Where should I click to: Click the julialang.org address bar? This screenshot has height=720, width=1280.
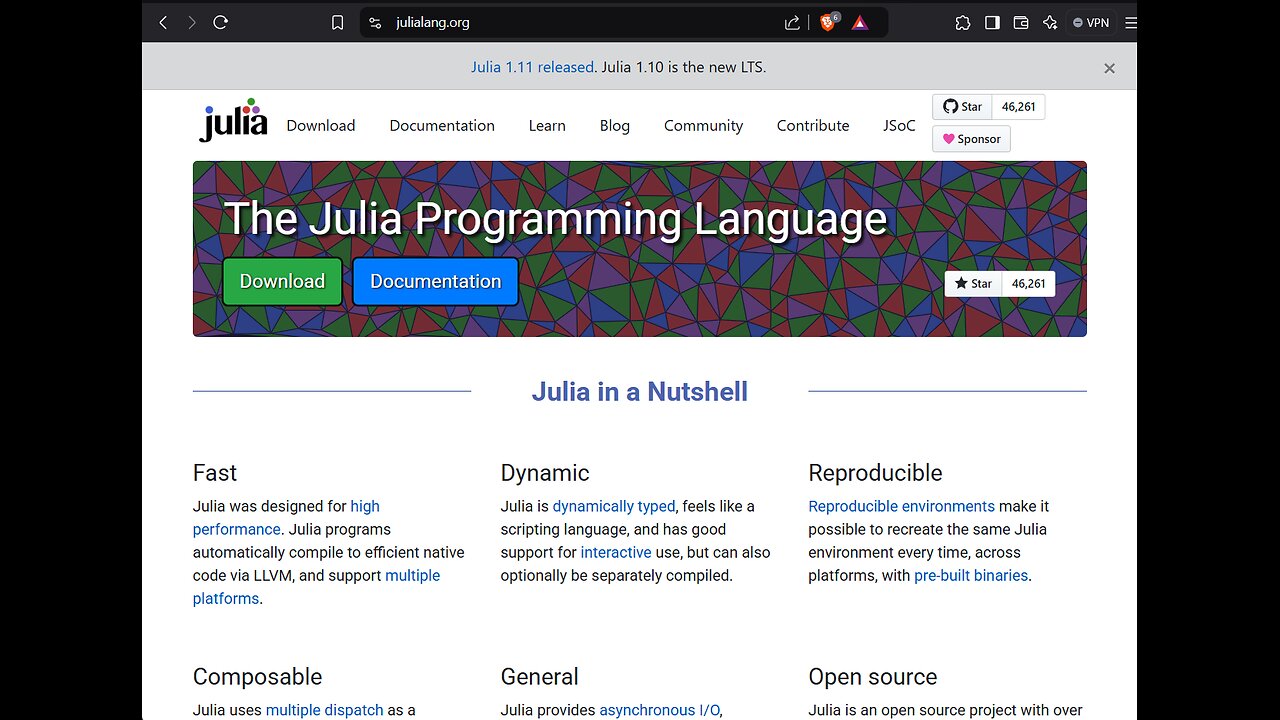(623, 22)
